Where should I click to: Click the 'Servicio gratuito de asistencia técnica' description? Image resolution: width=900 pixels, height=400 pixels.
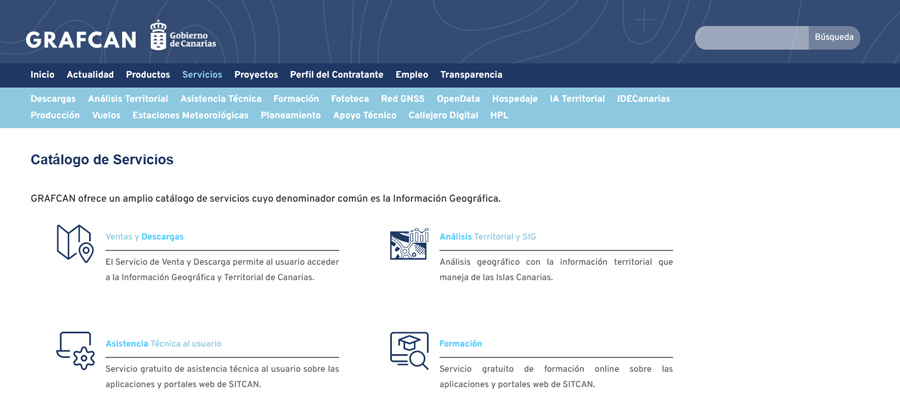pos(222,376)
